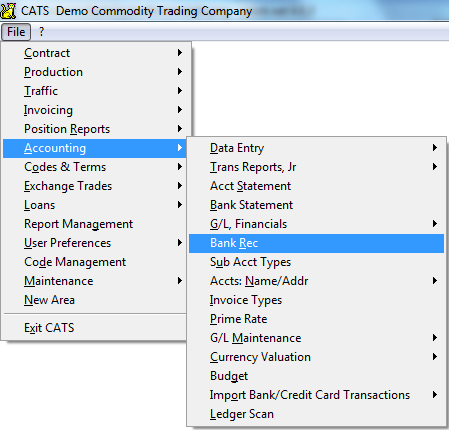Select Exit CATS to quit
449x430 pixels.
tap(94, 328)
